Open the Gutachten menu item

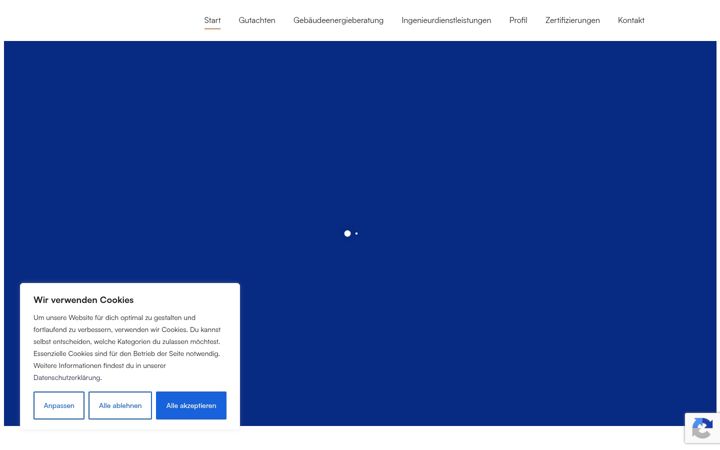[x=257, y=20]
